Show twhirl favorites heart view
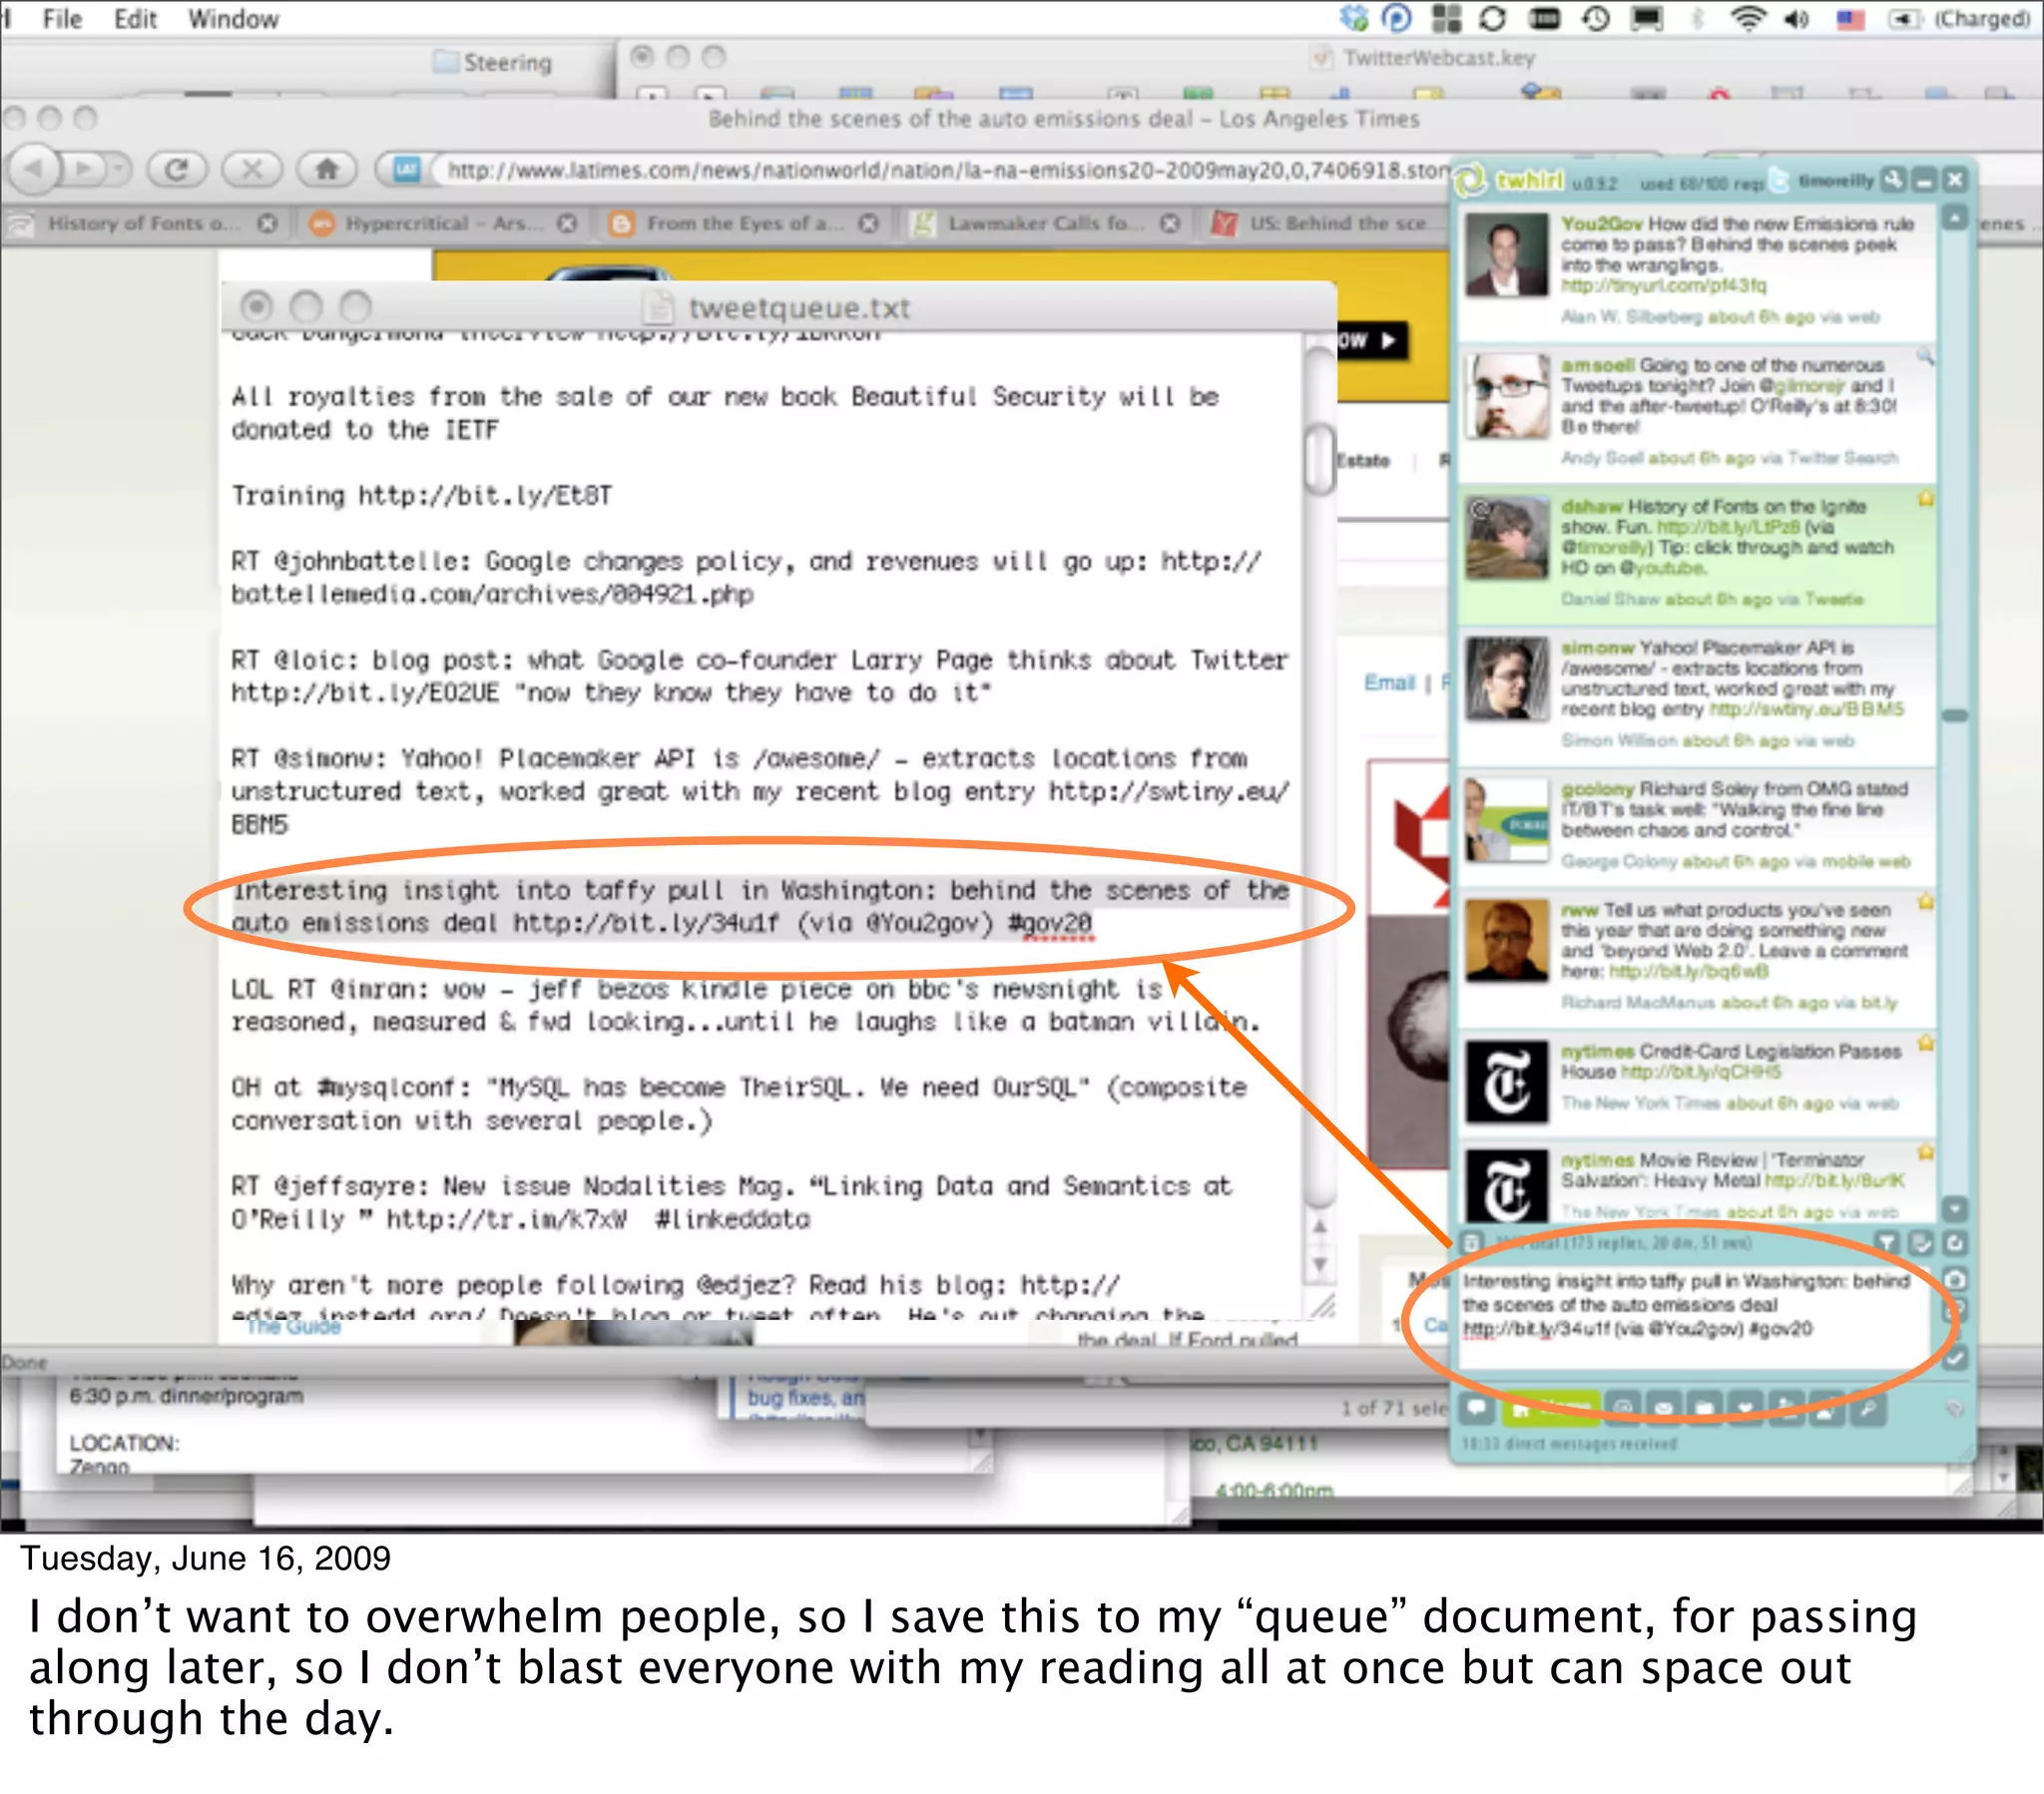2044x1794 pixels. [1745, 1408]
